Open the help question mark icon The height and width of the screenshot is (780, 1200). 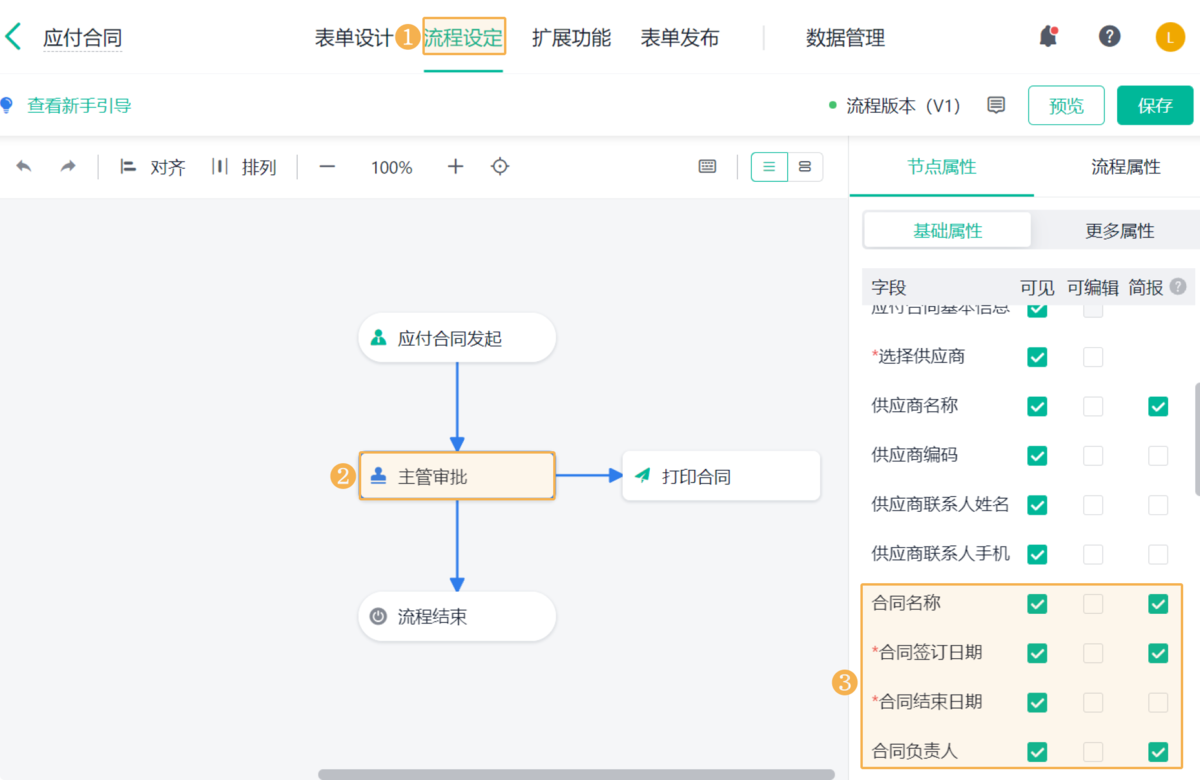click(x=1109, y=37)
